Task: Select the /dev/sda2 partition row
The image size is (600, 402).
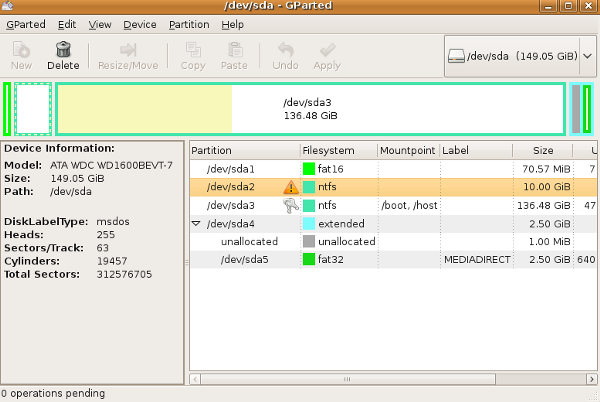Action: click(x=393, y=187)
